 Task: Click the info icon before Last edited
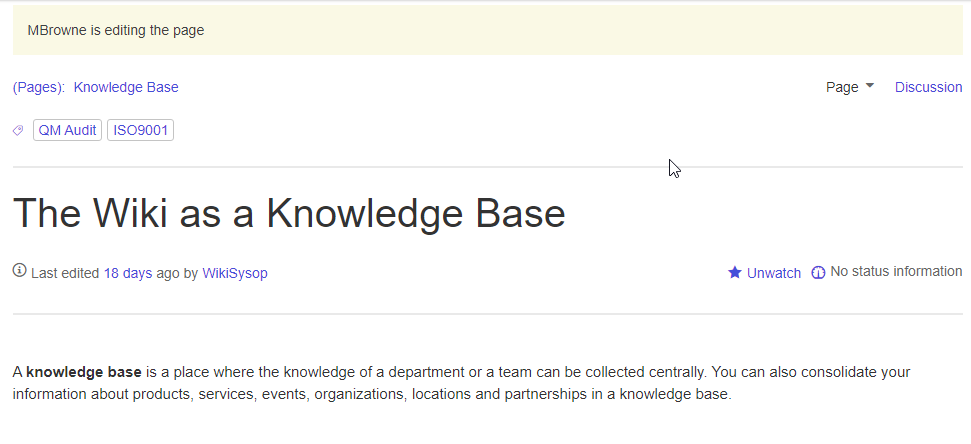coord(20,271)
